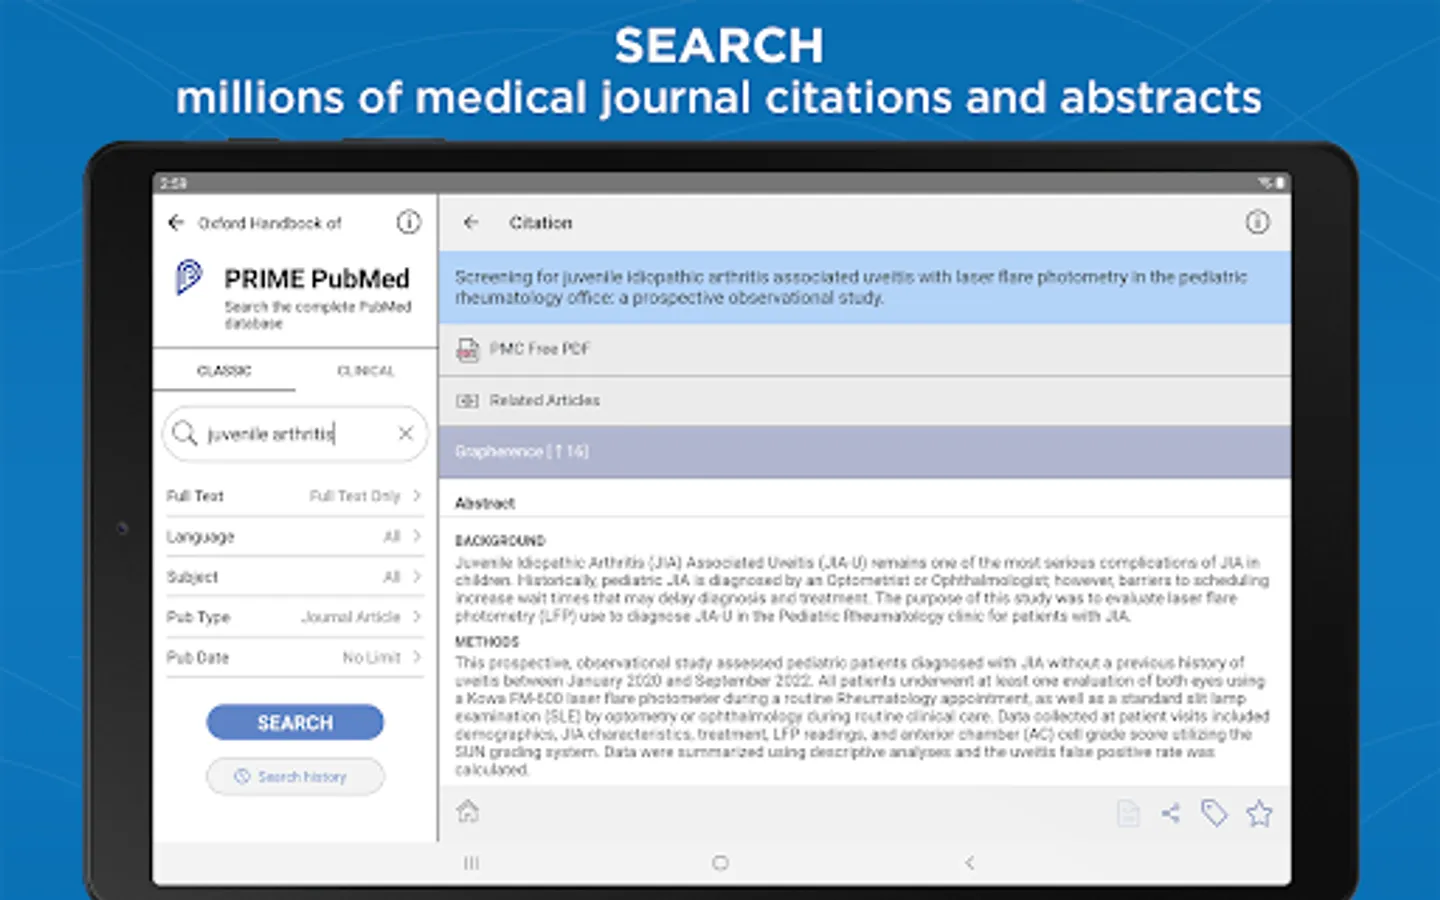Expand the Language filter chevron
This screenshot has width=1440, height=900.
click(416, 536)
